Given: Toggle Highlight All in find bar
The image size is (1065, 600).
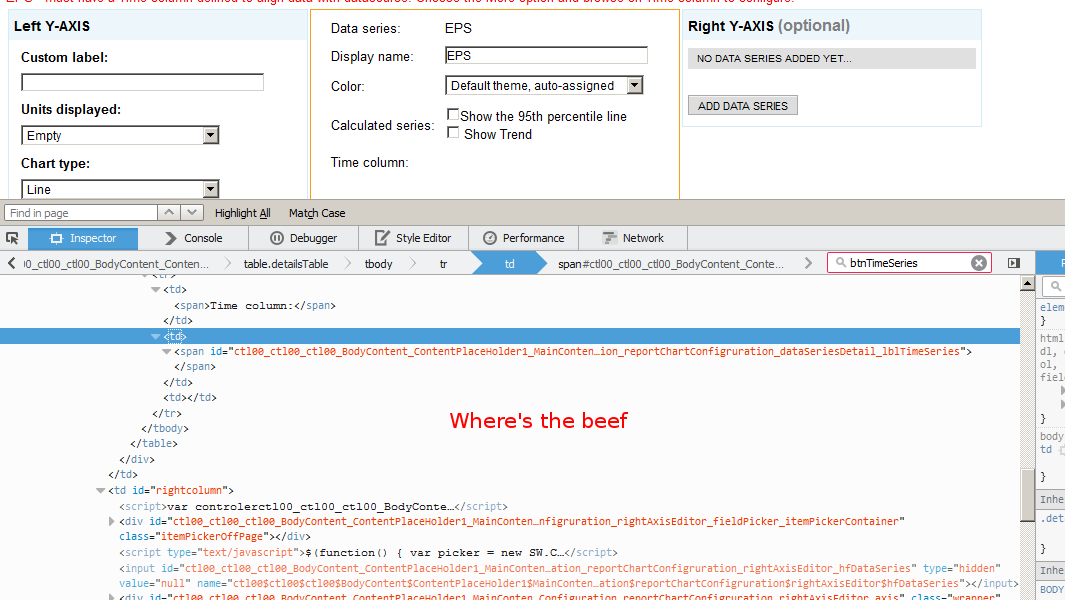Looking at the screenshot, I should point(242,213).
